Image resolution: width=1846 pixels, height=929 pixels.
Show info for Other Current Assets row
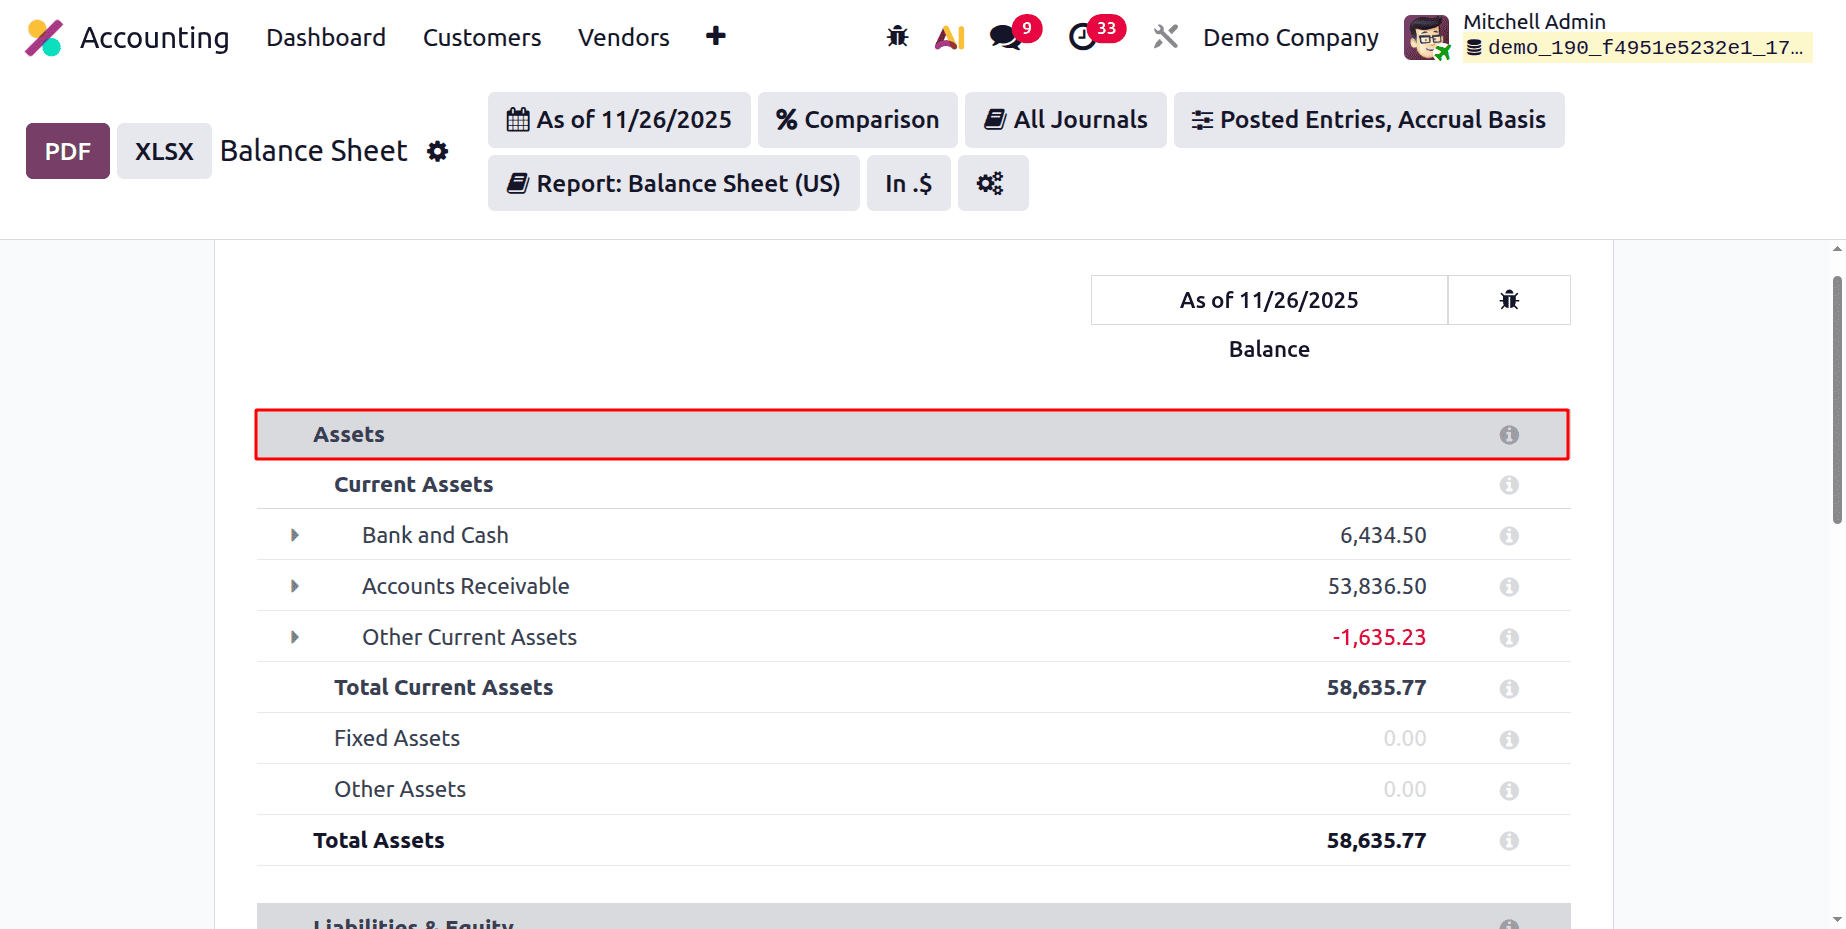pos(1509,638)
